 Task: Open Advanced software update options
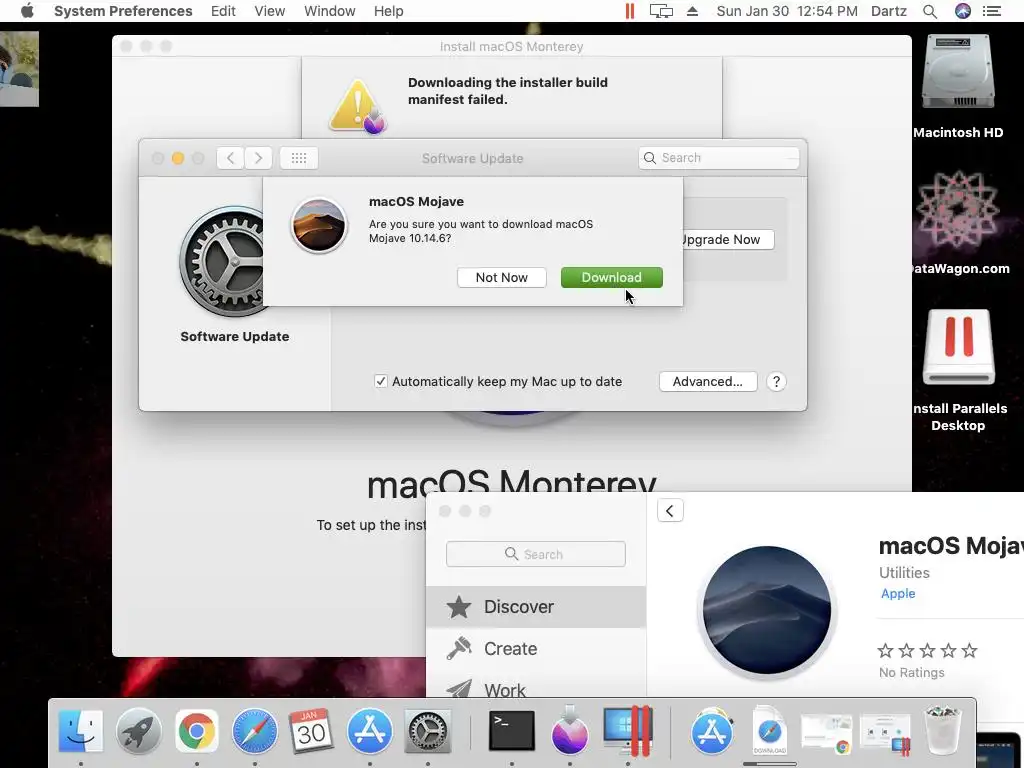click(x=708, y=381)
